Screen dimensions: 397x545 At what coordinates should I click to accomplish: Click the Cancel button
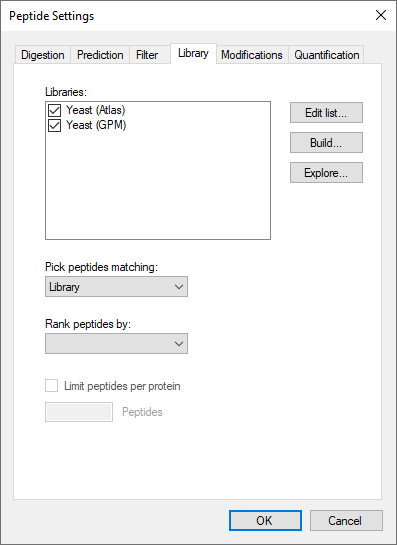click(346, 520)
